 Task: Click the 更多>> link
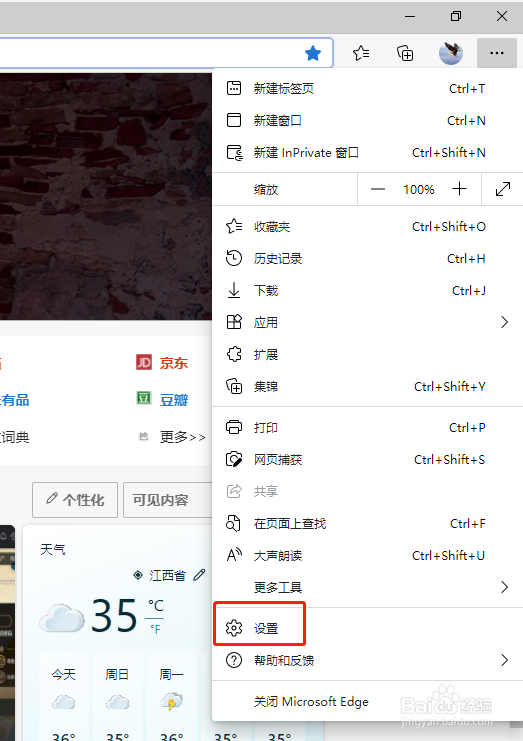(x=183, y=437)
